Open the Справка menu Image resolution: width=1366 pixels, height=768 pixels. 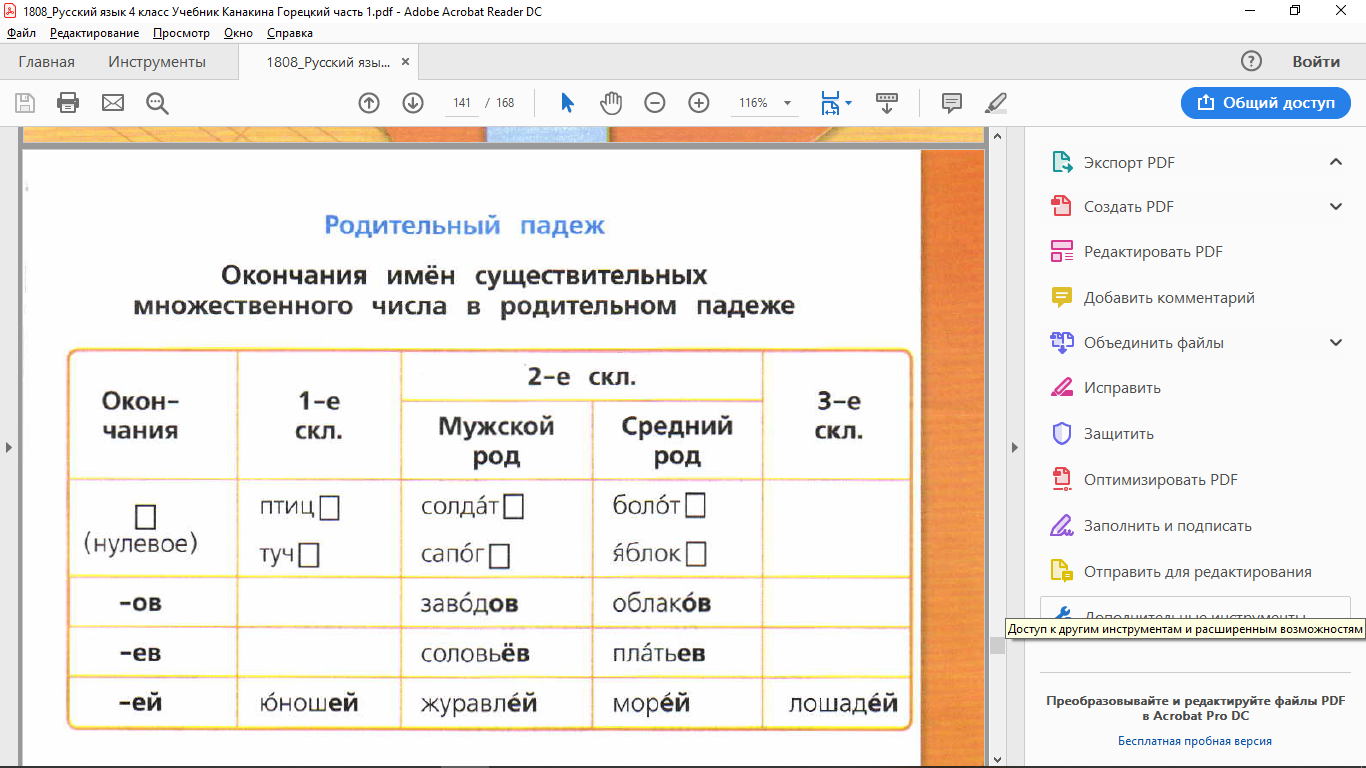tap(289, 33)
